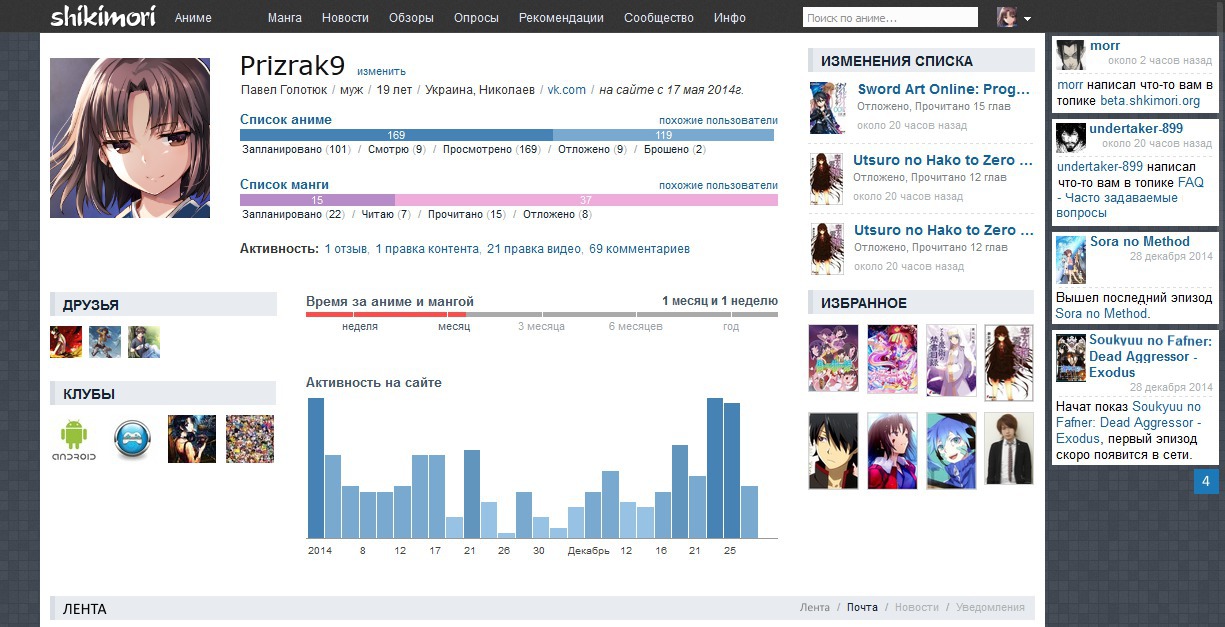1225x627 pixels.
Task: Click the Sora no Method notification thumbnail
Action: 1071,260
